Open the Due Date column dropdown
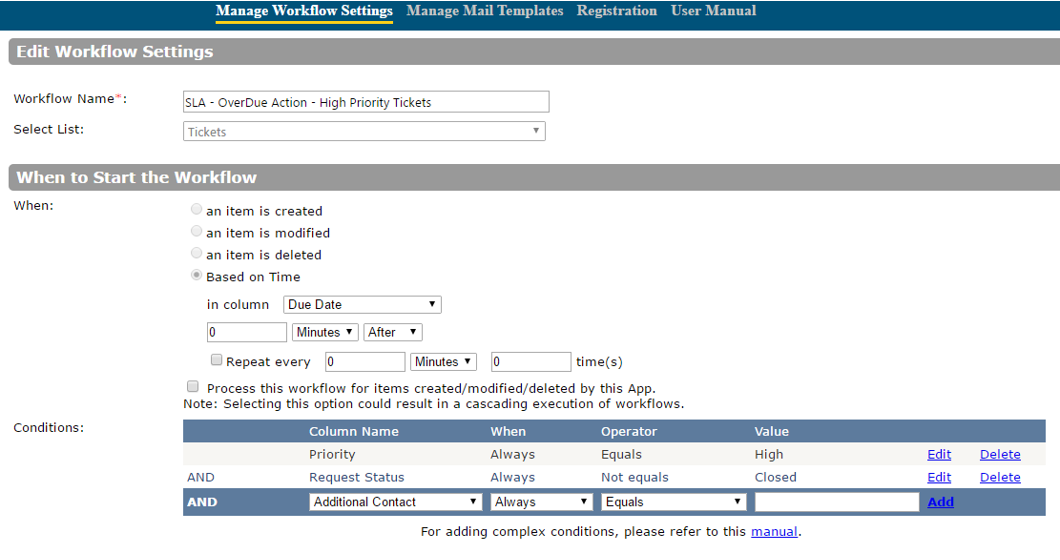This screenshot has width=1060, height=560. (x=362, y=305)
